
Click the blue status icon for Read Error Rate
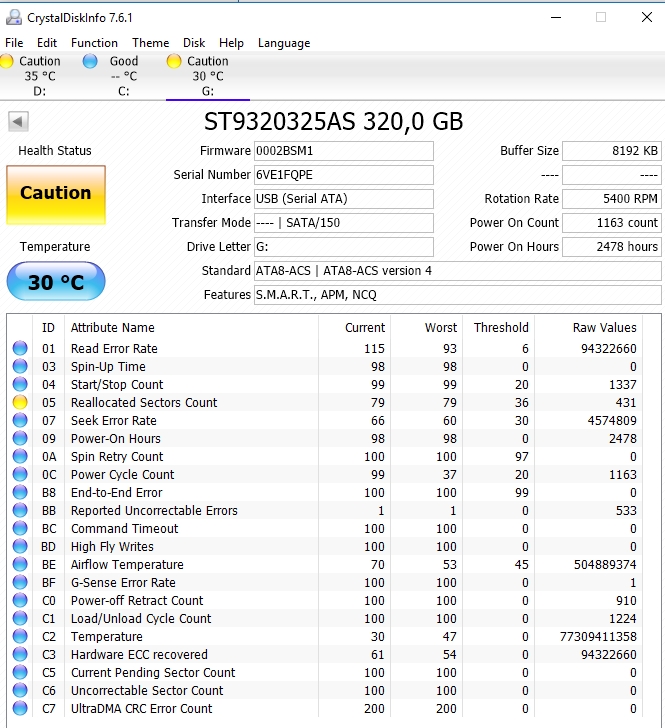[20, 349]
